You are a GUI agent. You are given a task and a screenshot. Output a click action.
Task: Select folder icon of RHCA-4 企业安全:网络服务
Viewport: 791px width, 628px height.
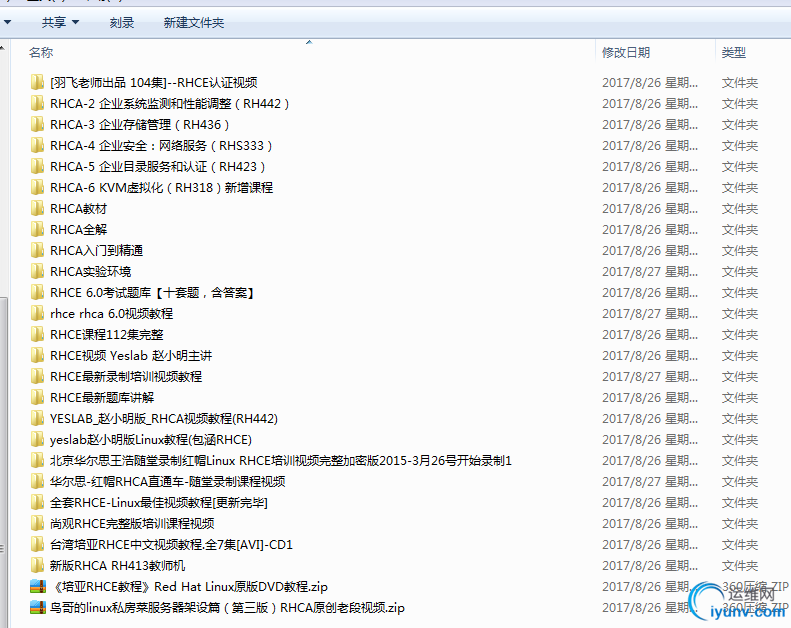coord(37,145)
